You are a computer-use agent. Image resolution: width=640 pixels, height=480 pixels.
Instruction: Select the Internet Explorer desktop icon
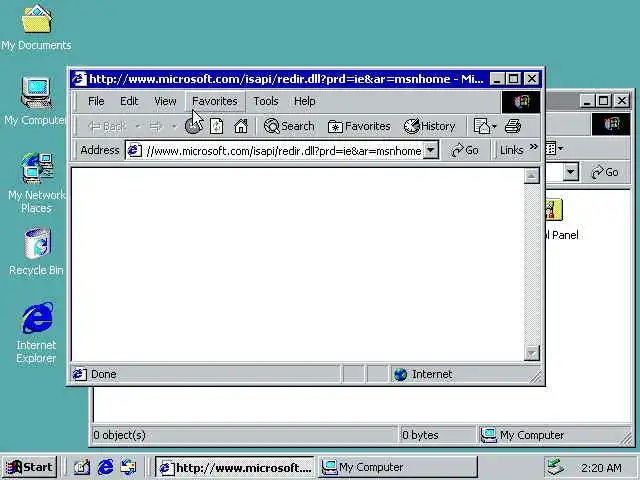(x=36, y=333)
